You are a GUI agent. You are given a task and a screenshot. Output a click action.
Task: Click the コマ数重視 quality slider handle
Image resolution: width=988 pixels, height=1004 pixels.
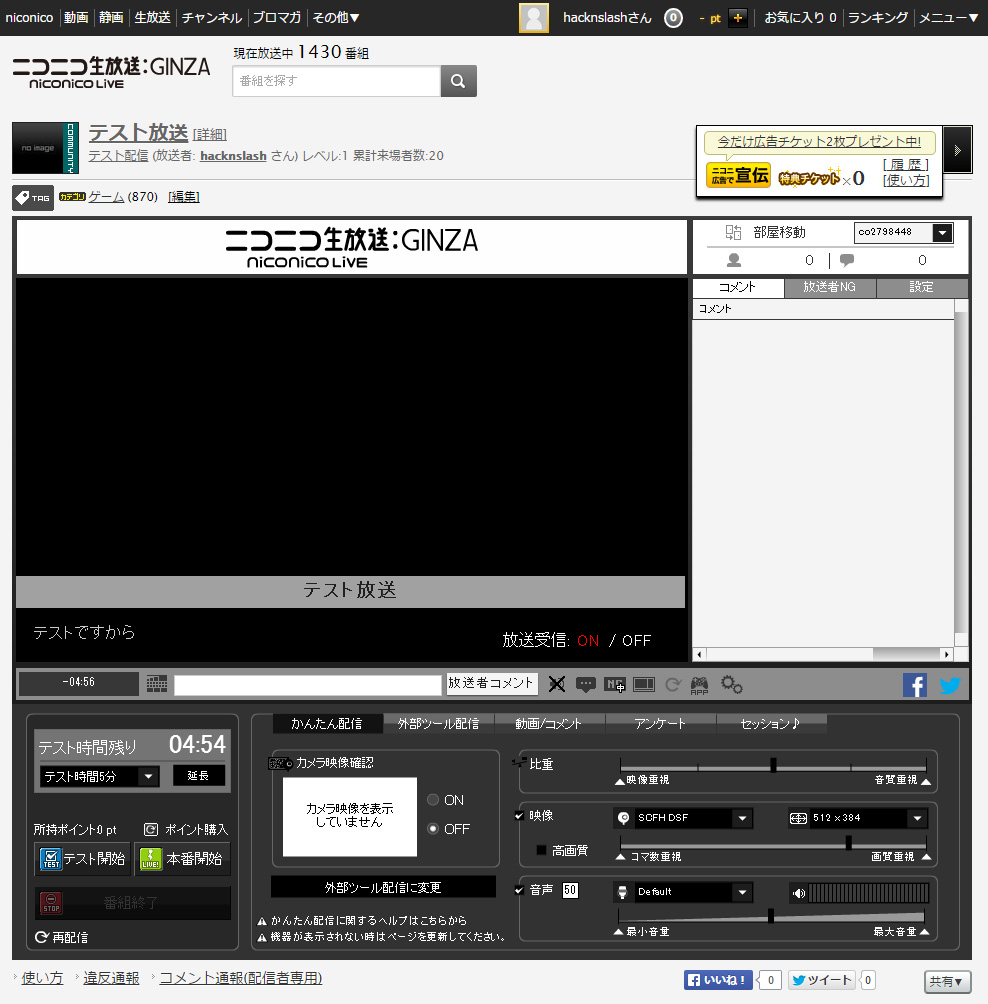point(848,844)
